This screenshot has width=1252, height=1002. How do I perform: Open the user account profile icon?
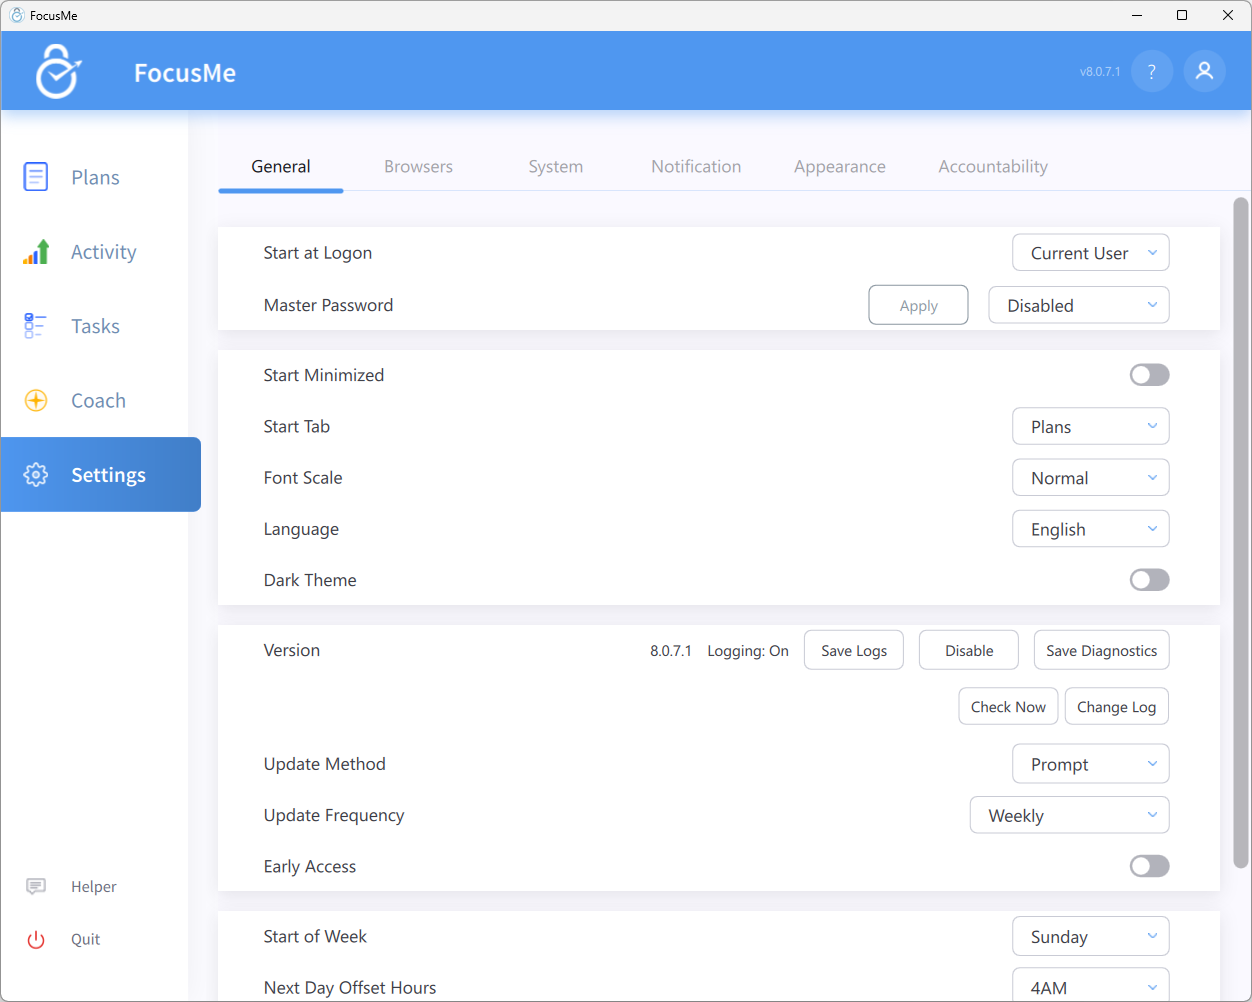pyautogui.click(x=1205, y=71)
